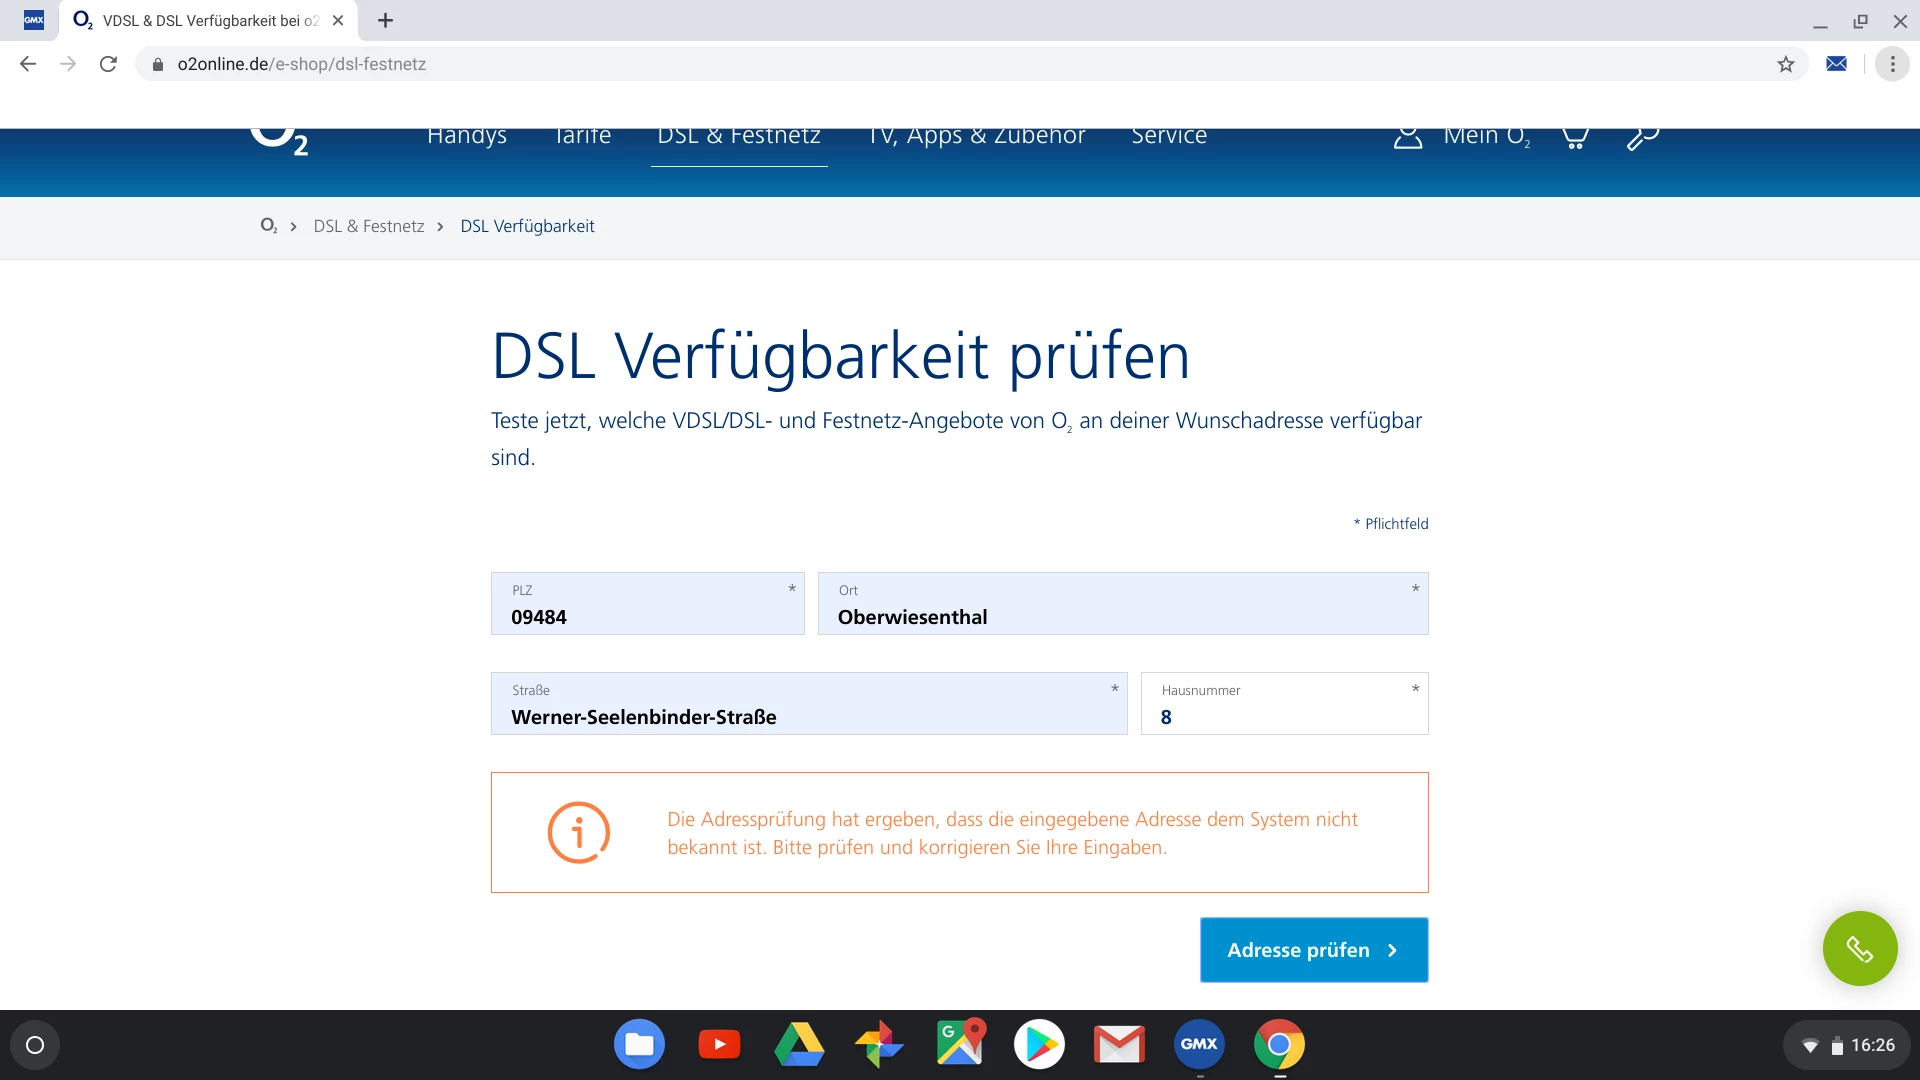Viewport: 1920px width, 1080px height.
Task: Click the wrench service icon
Action: pyautogui.click(x=1642, y=138)
